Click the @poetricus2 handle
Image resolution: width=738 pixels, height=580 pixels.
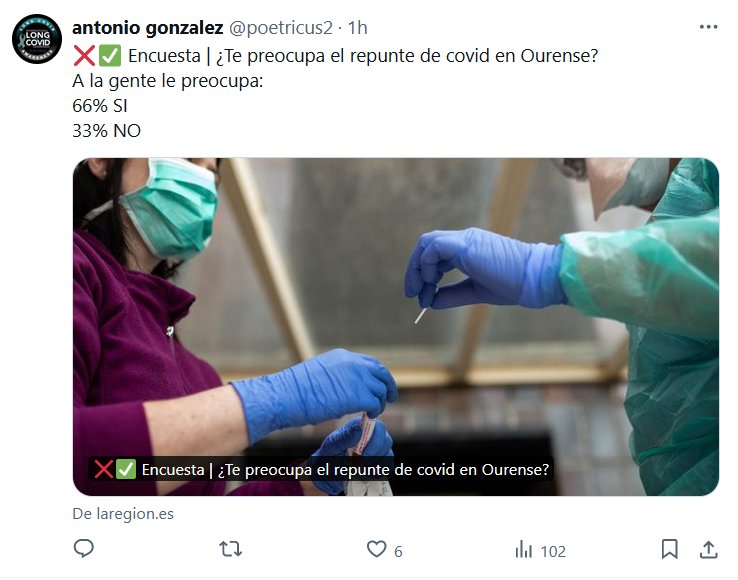click(281, 28)
